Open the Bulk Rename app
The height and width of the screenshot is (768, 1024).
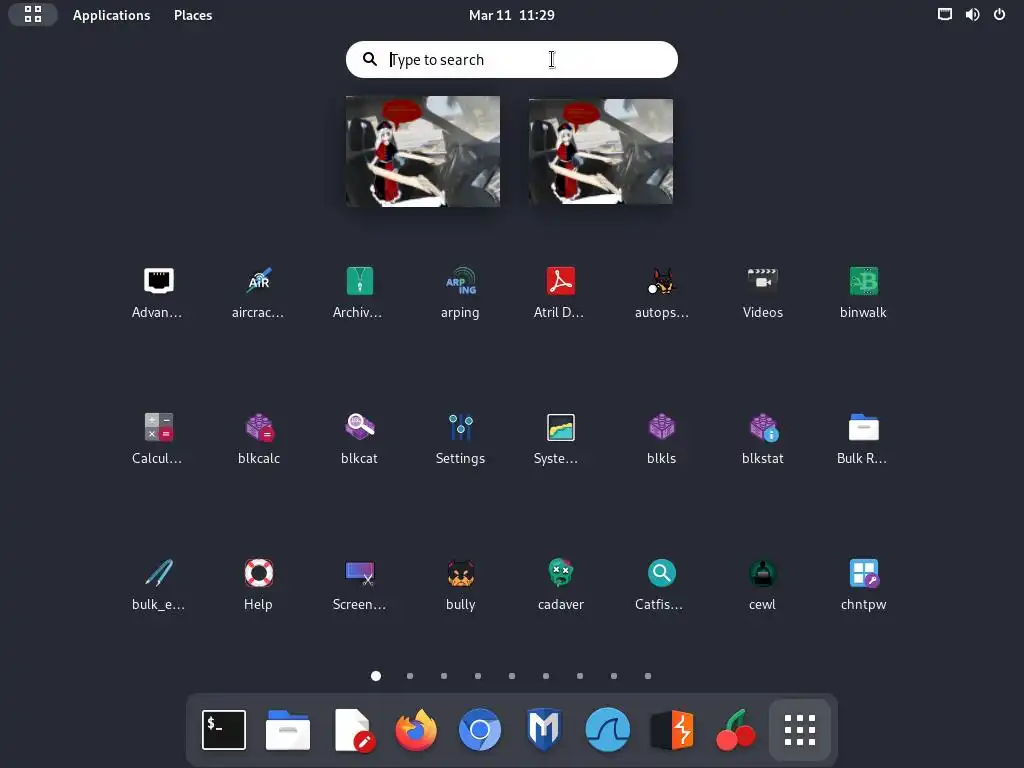point(863,428)
